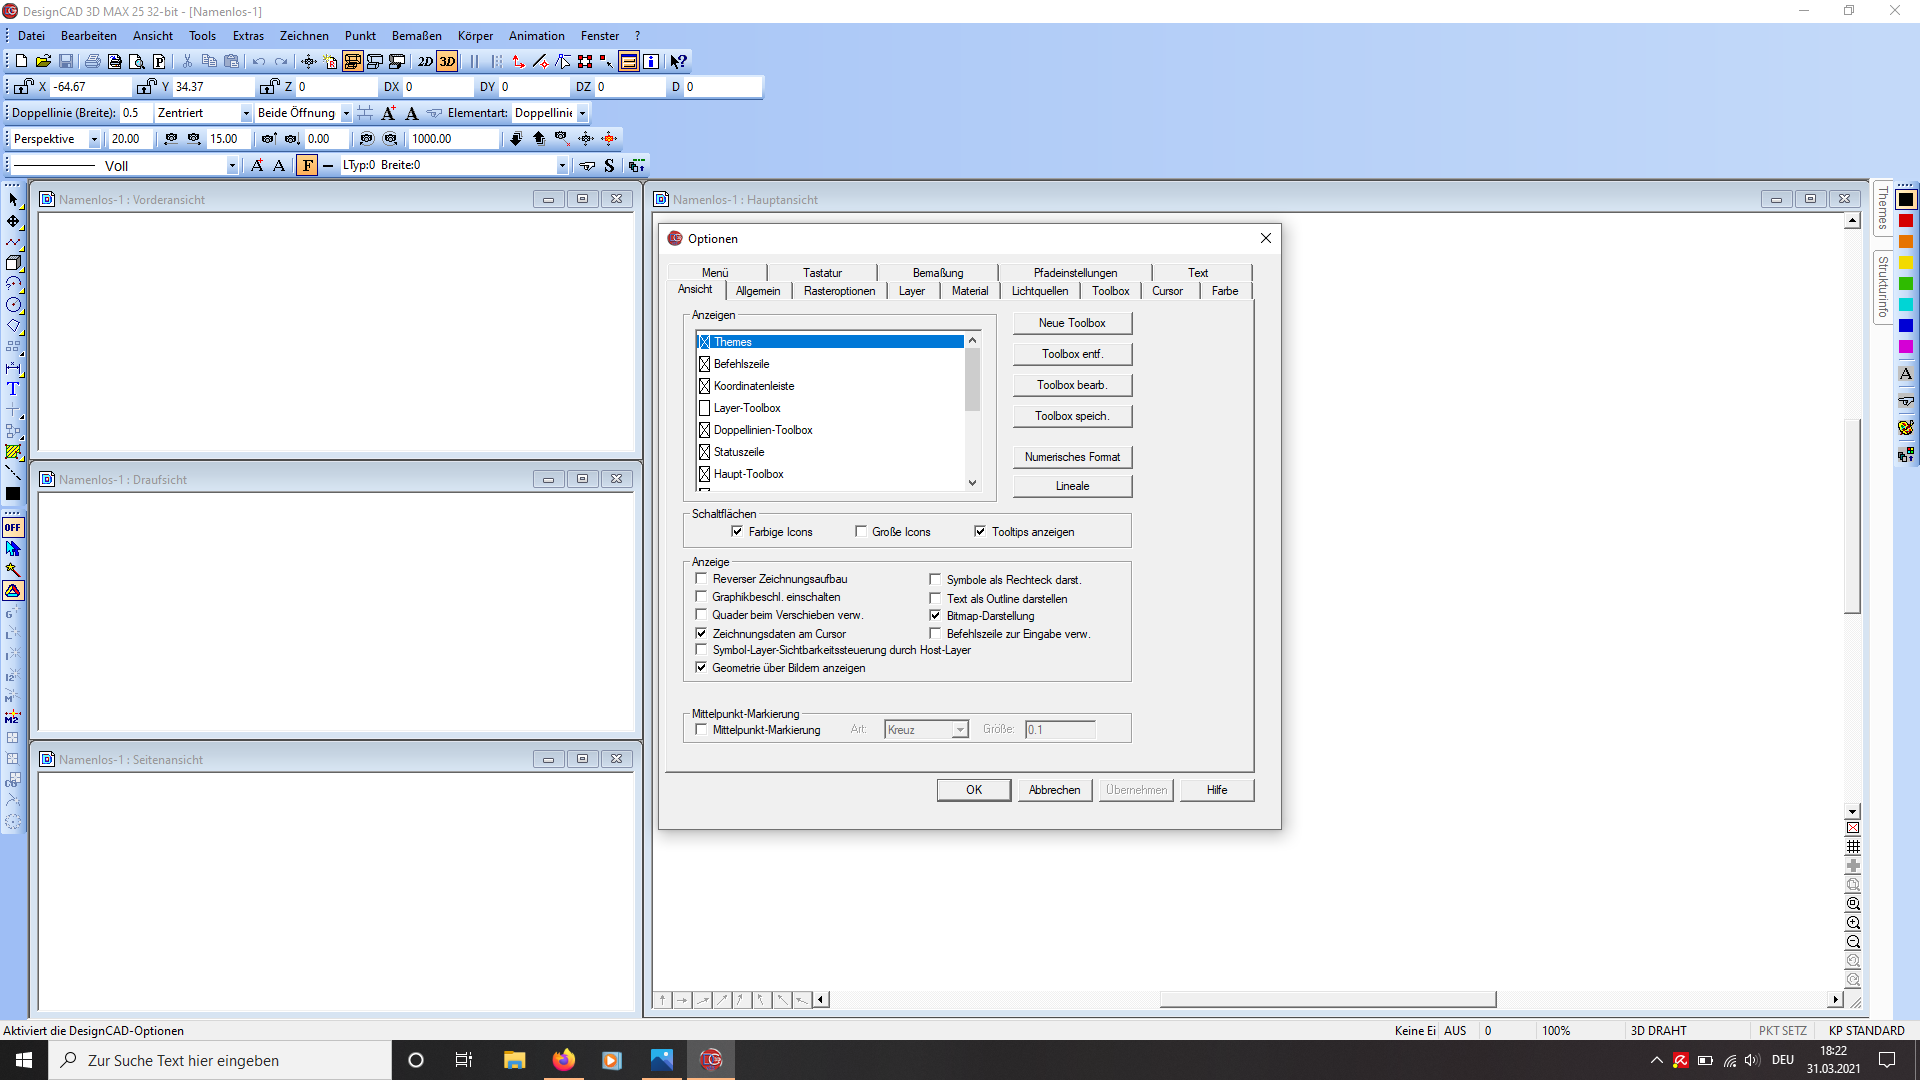Switch to the Allgemein tab
This screenshot has width=1920, height=1080.
click(758, 291)
